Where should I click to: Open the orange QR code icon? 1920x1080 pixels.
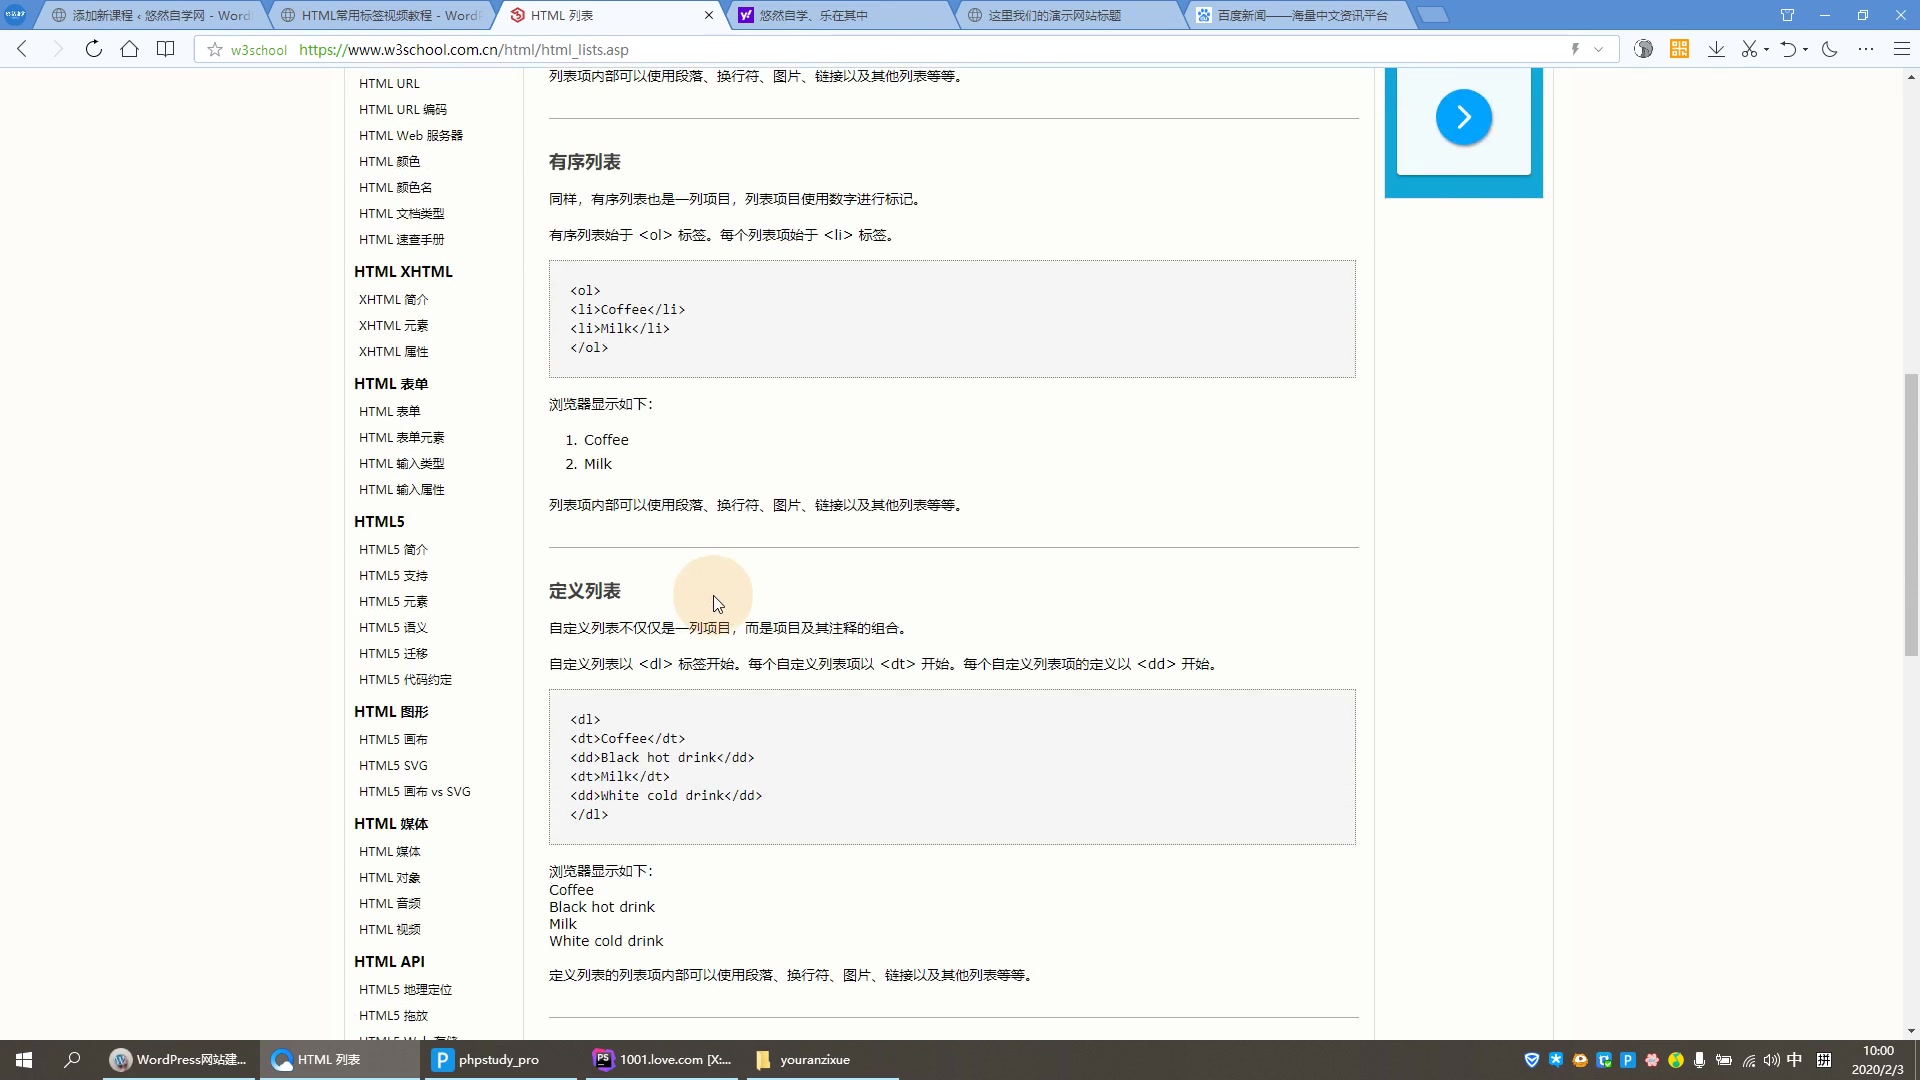point(1679,49)
